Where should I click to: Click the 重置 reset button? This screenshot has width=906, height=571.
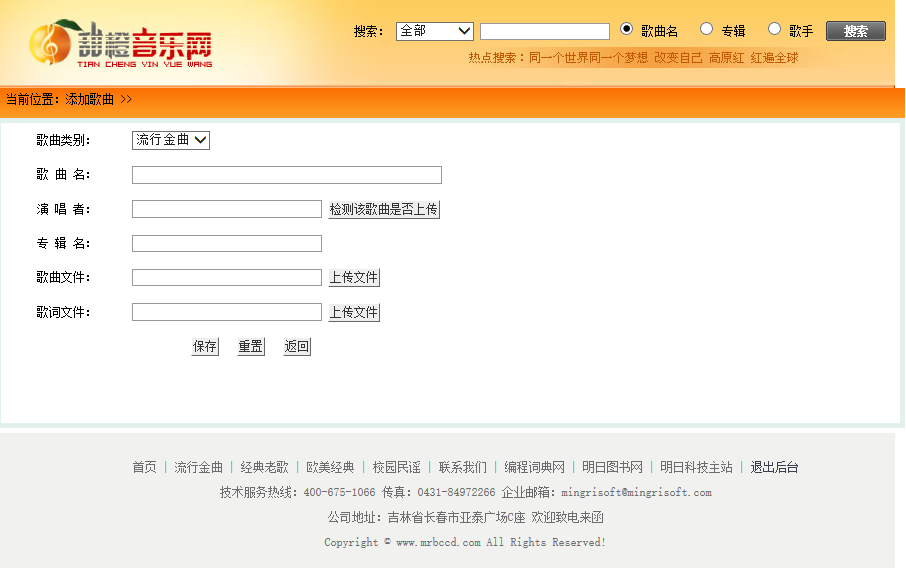(x=250, y=346)
